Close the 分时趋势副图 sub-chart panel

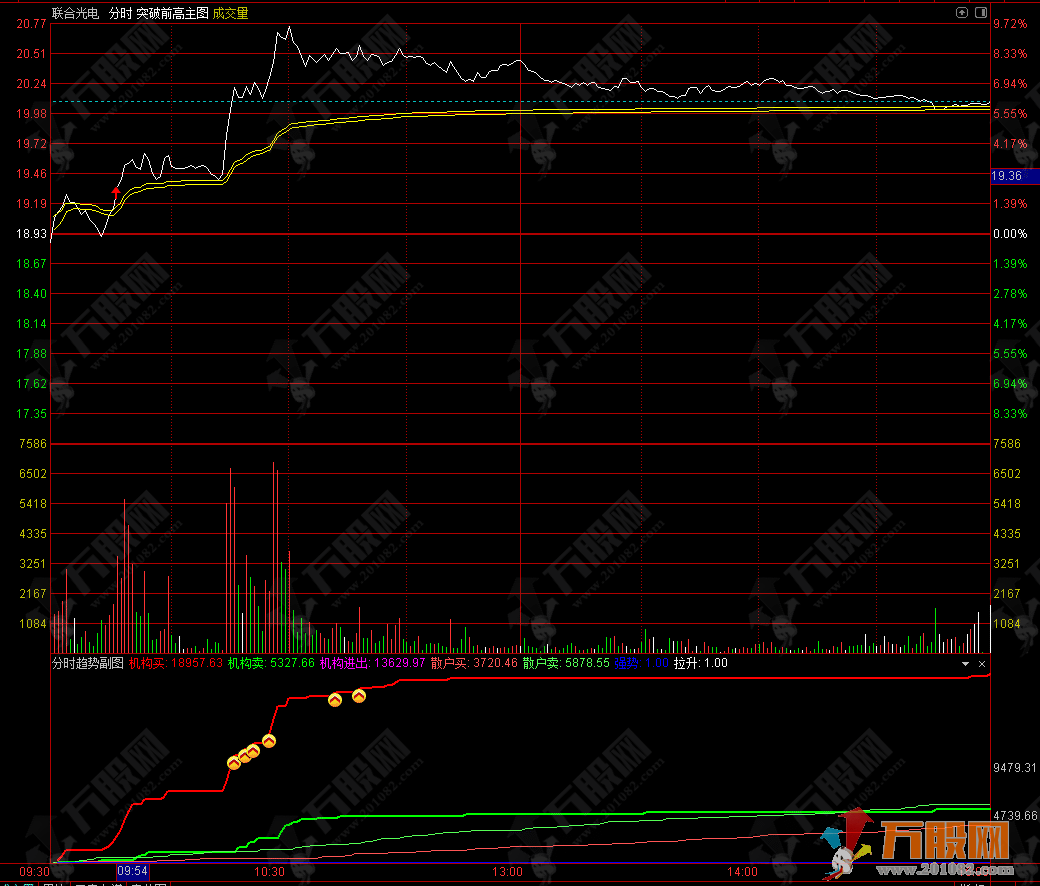(x=982, y=664)
